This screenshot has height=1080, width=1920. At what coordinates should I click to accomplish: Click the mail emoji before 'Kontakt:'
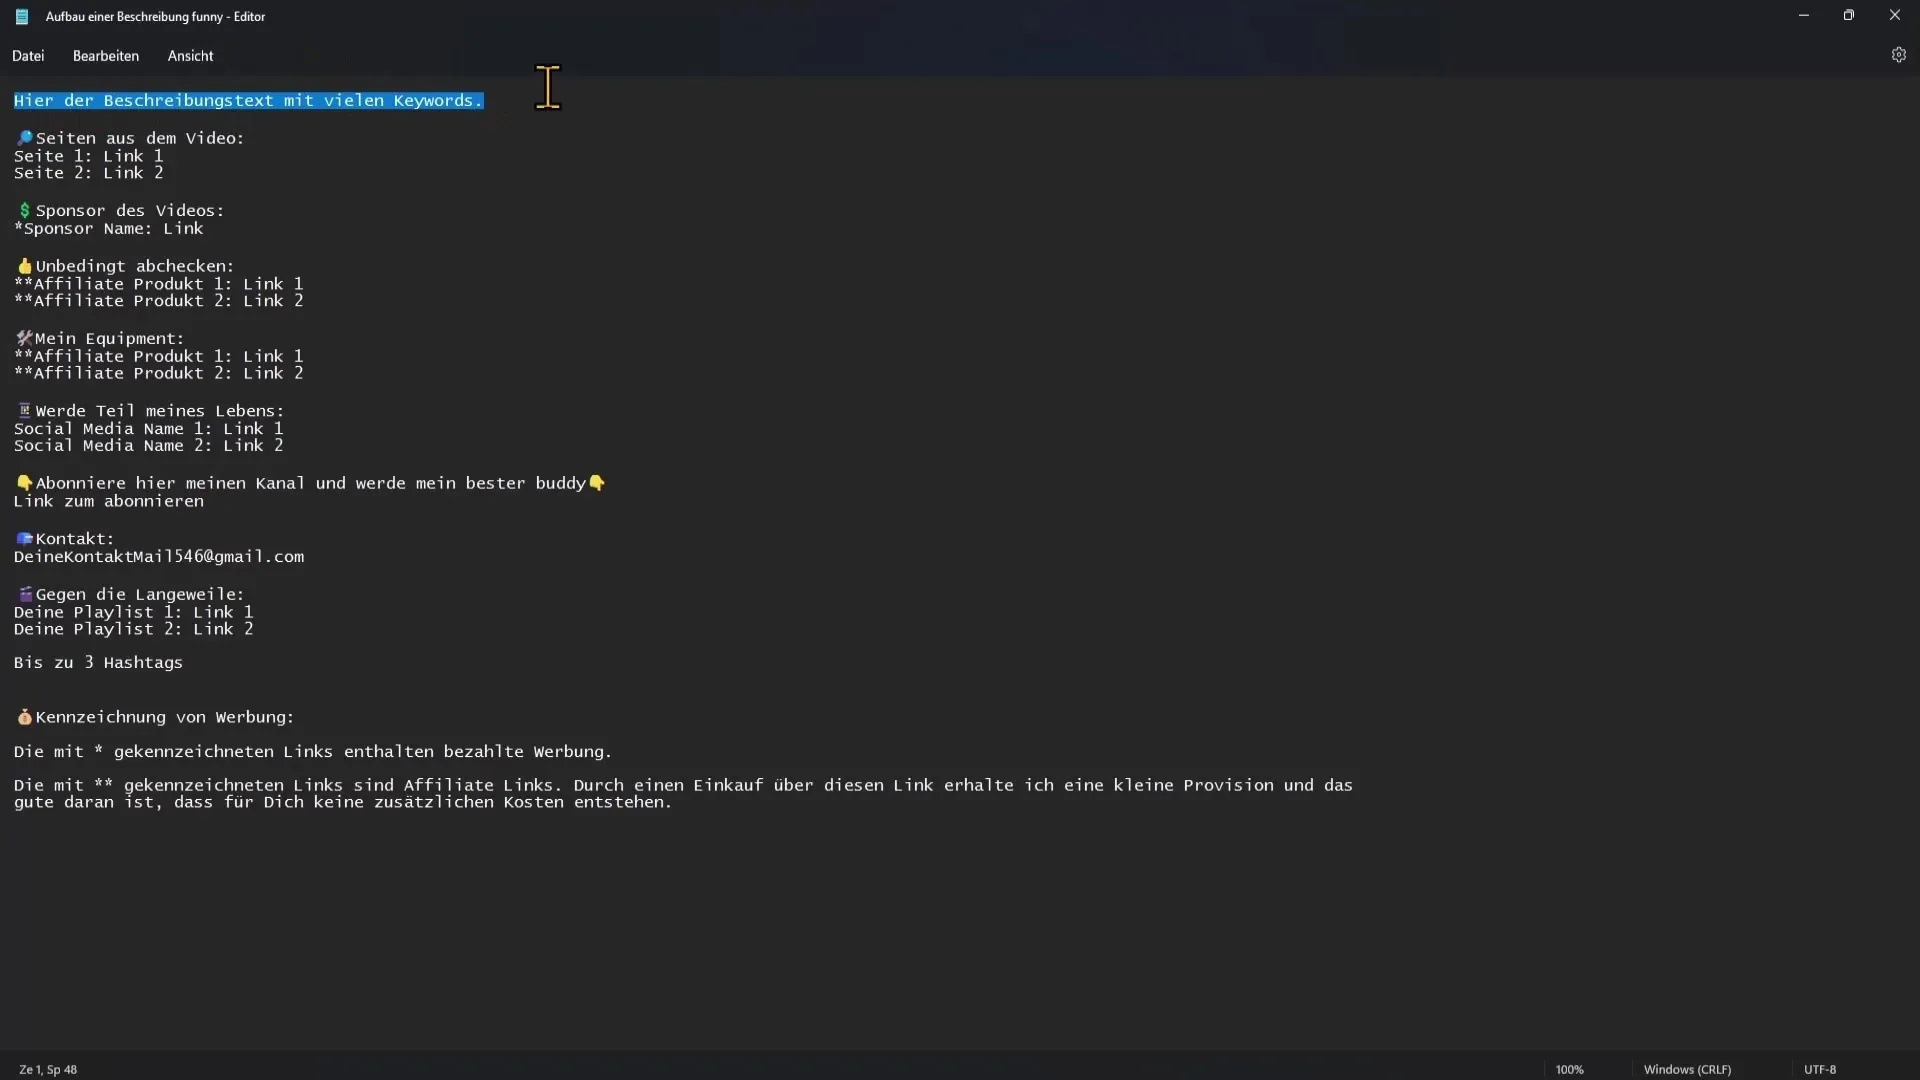[25, 538]
